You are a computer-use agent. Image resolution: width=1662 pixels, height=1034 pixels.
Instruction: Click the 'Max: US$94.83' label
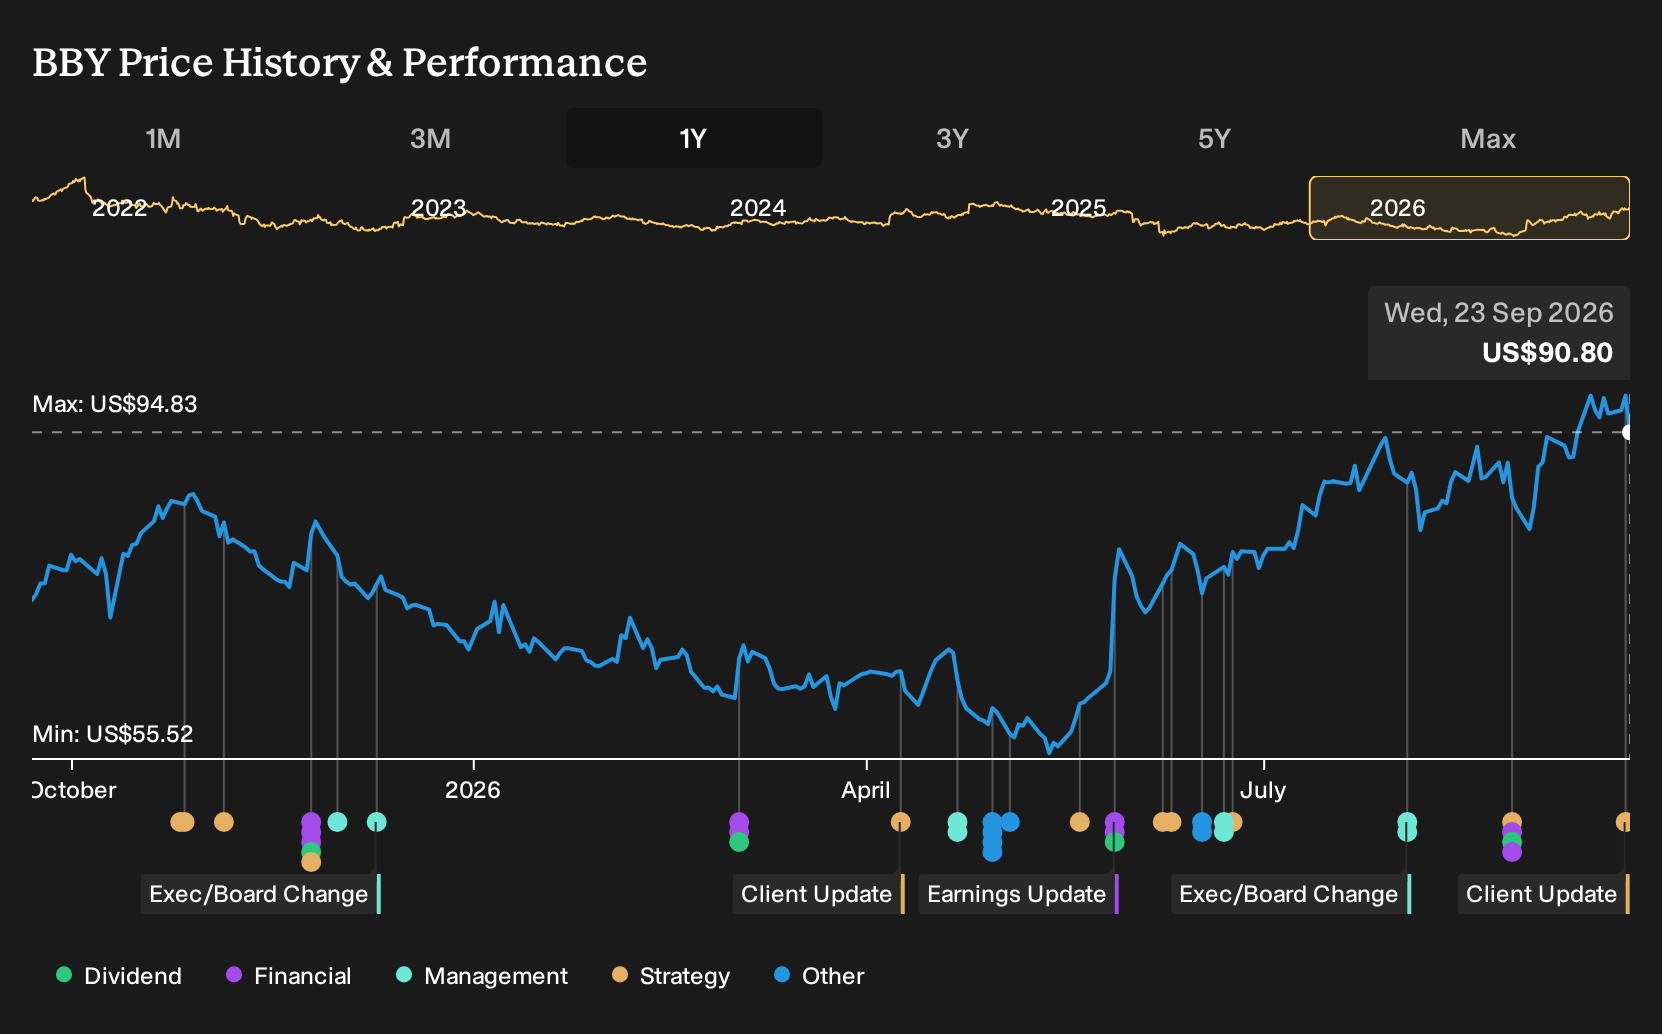pos(115,404)
